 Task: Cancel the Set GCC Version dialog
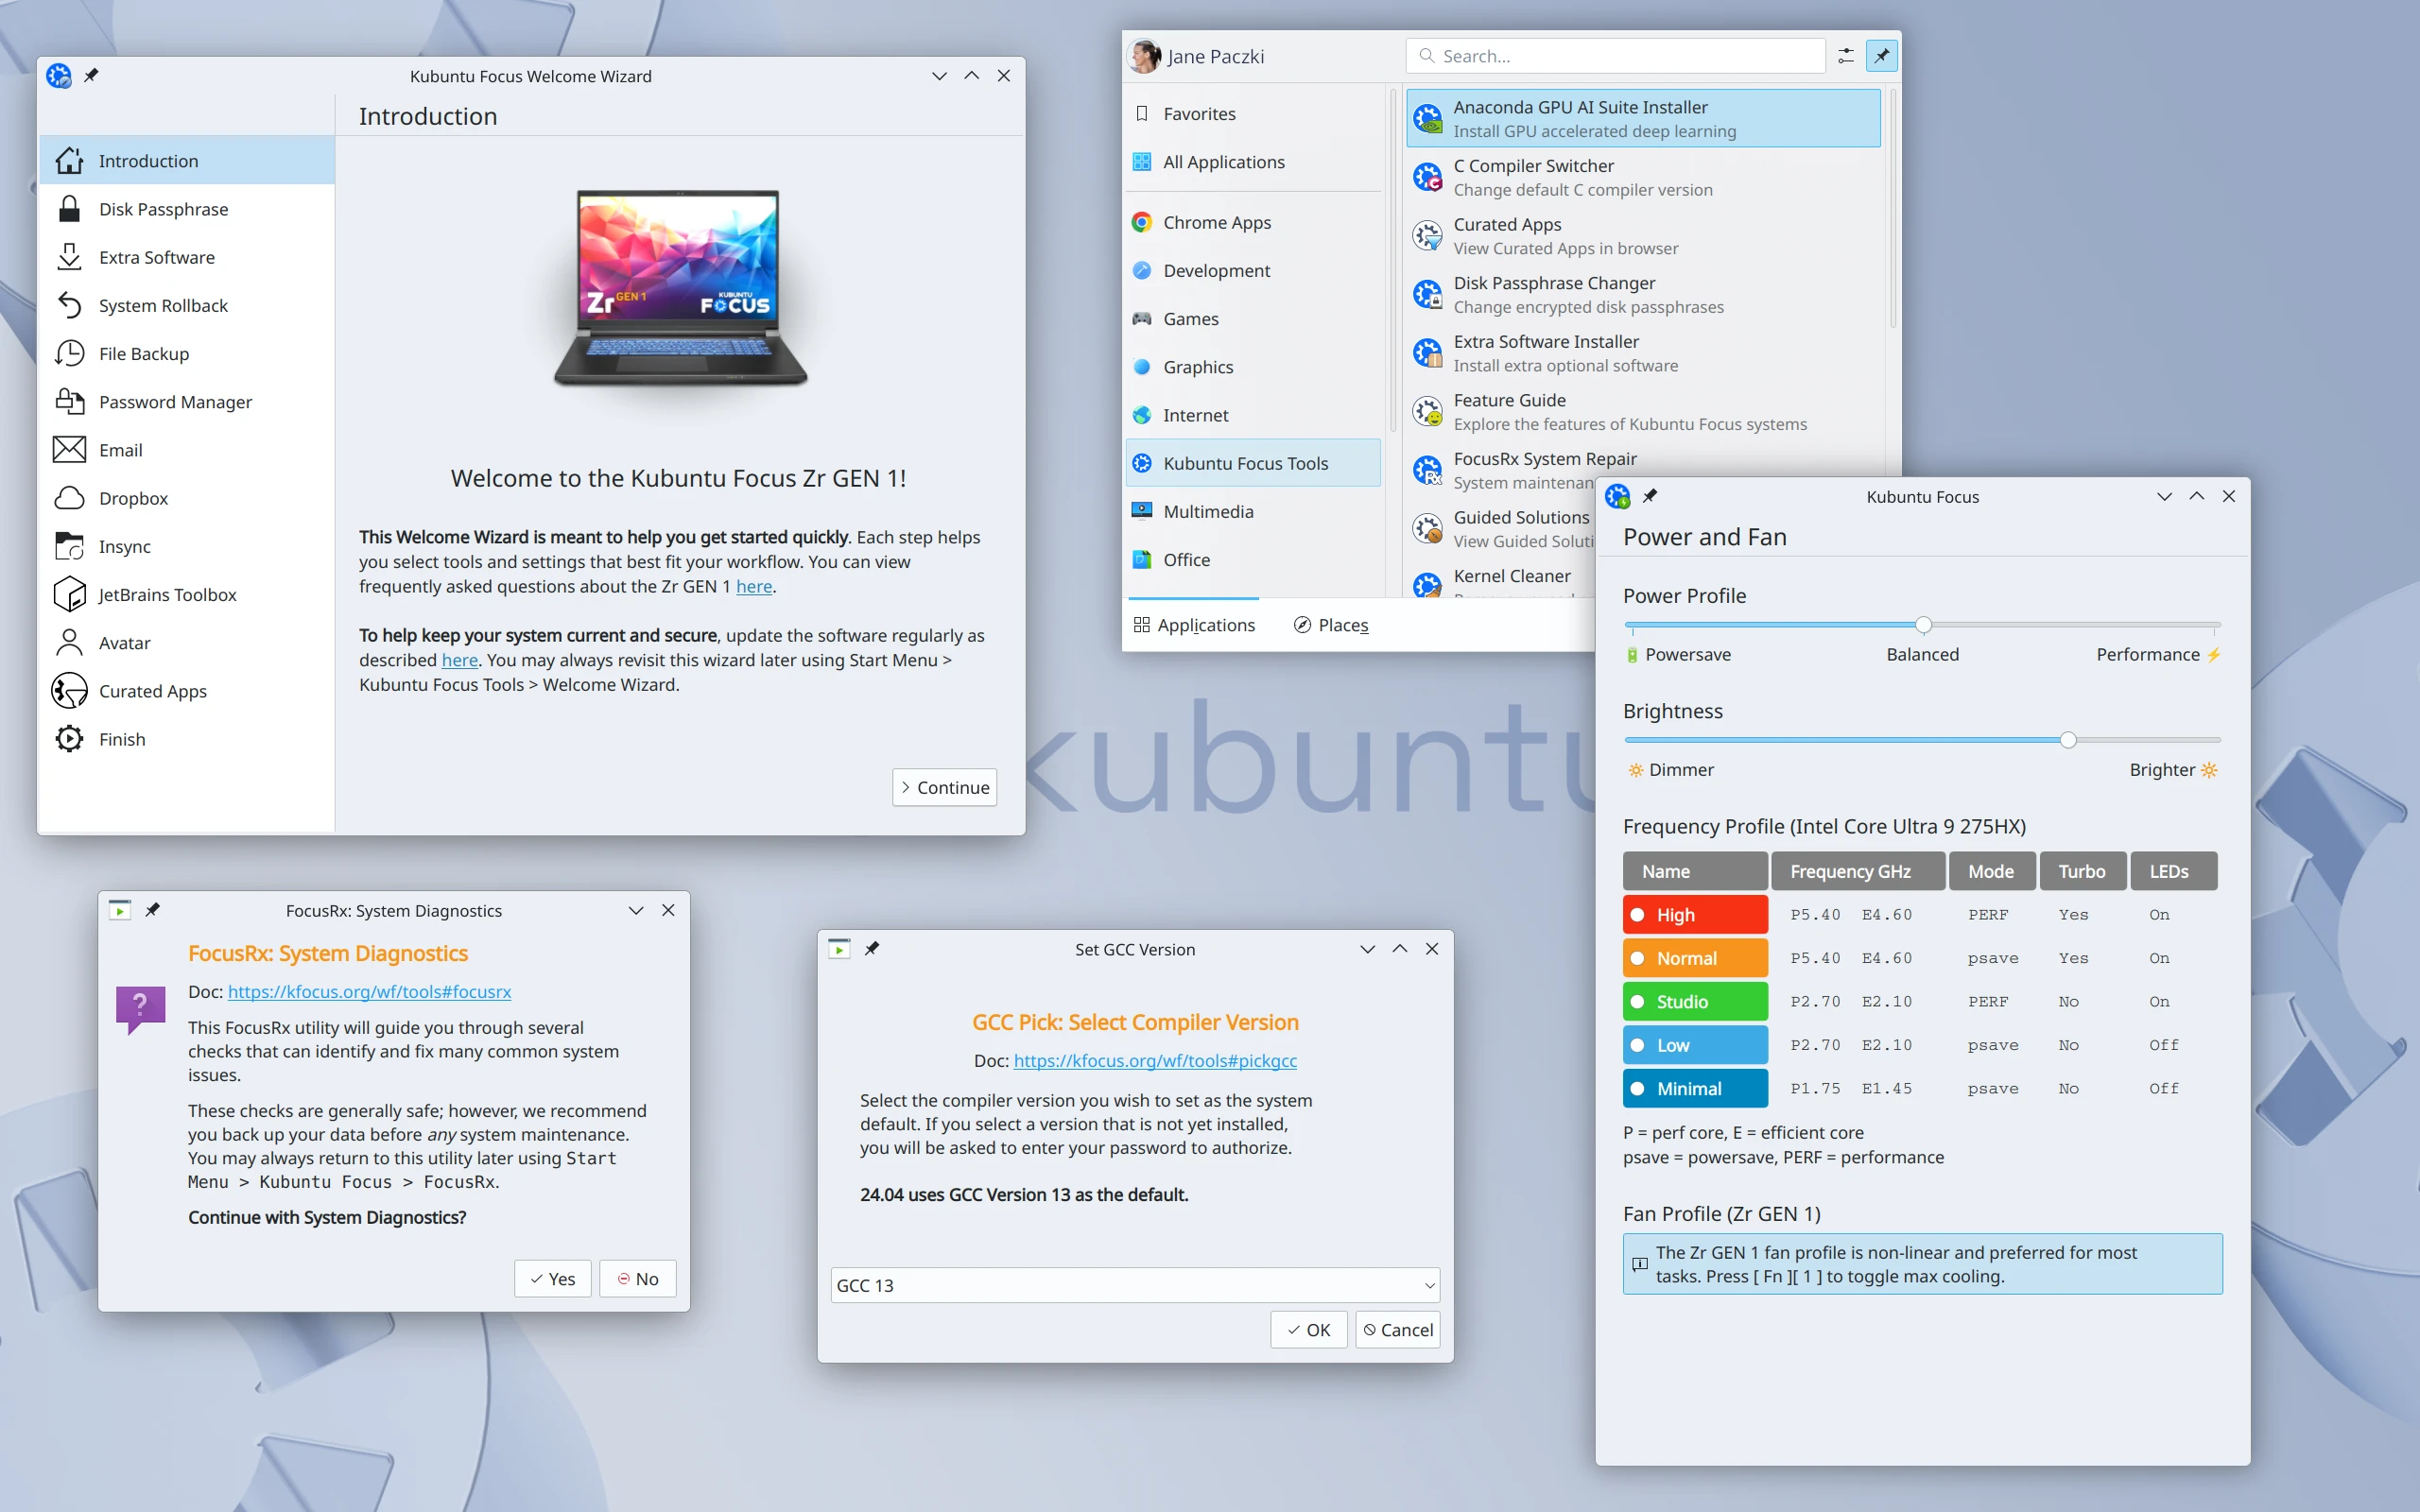[x=1397, y=1330]
